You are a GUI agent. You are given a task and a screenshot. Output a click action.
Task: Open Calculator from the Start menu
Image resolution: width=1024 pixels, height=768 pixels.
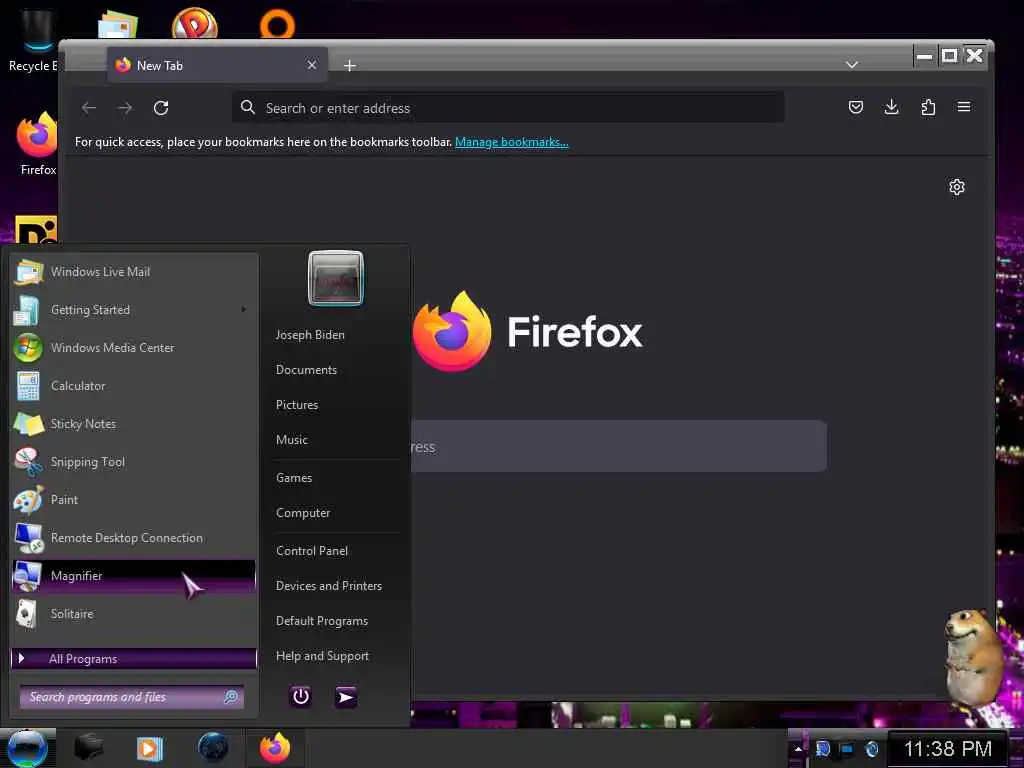134,386
